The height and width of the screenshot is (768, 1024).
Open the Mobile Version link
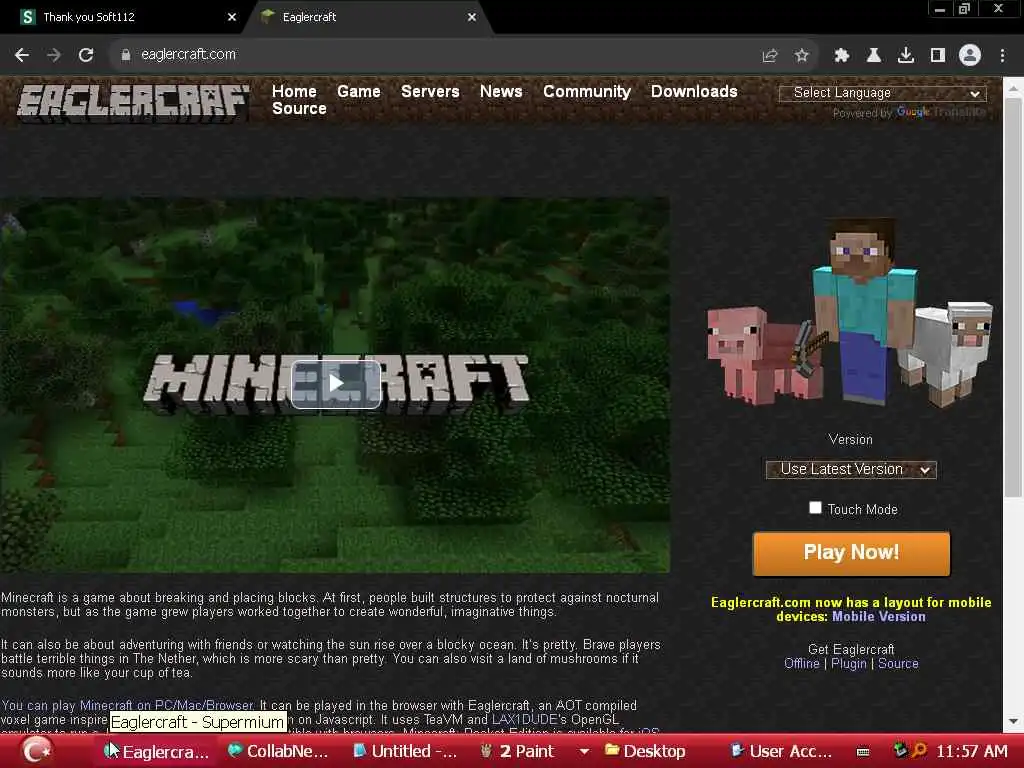pyautogui.click(x=878, y=616)
